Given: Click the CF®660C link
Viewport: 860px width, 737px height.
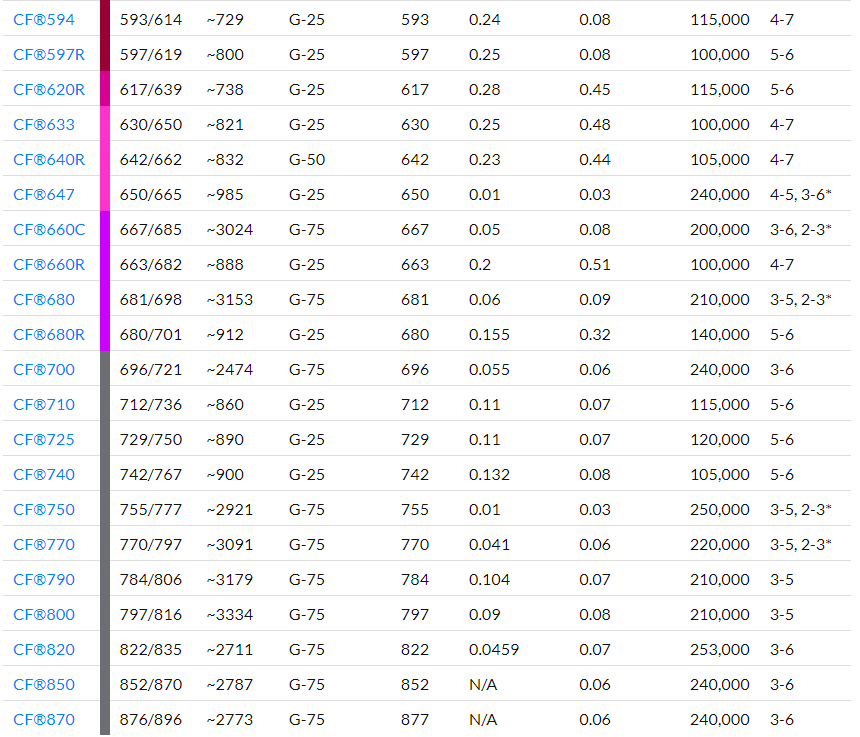Looking at the screenshot, I should point(49,230).
